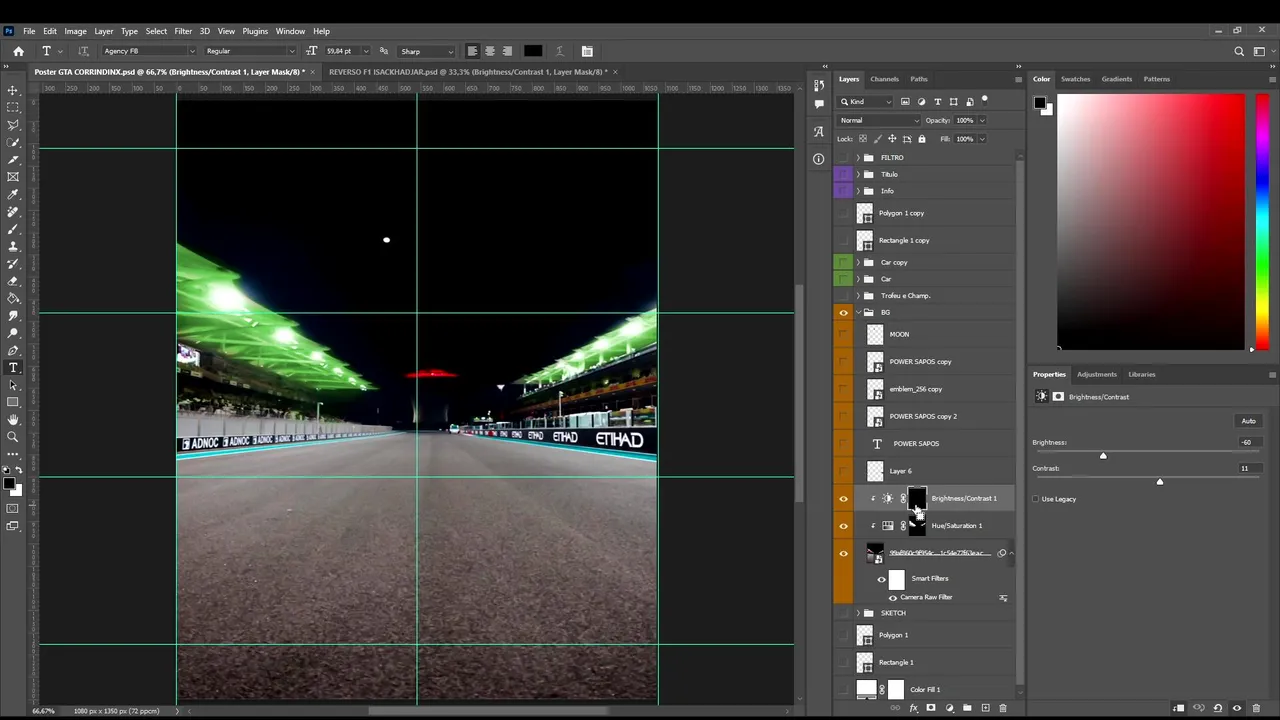
Task: Create a new layer icon
Action: coord(985,708)
